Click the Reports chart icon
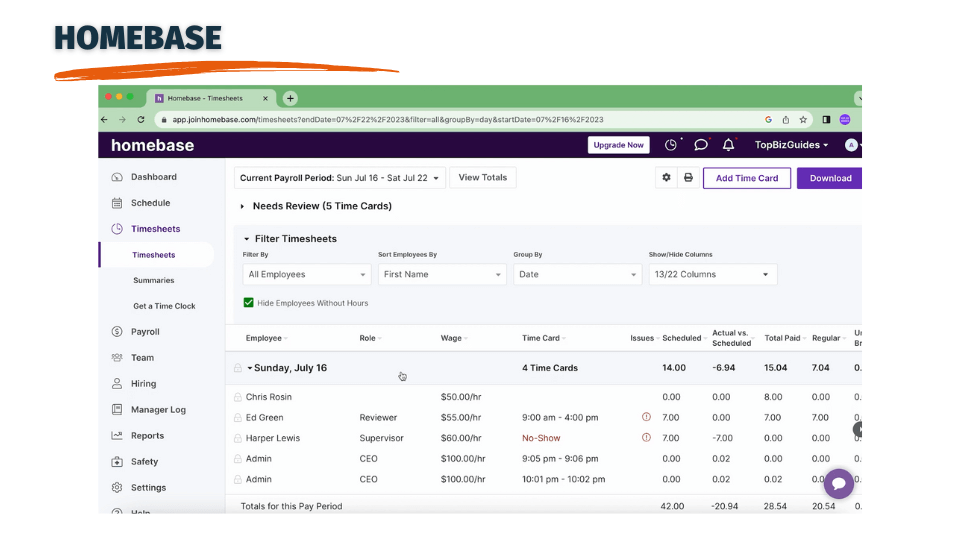The height and width of the screenshot is (540, 960). click(117, 435)
